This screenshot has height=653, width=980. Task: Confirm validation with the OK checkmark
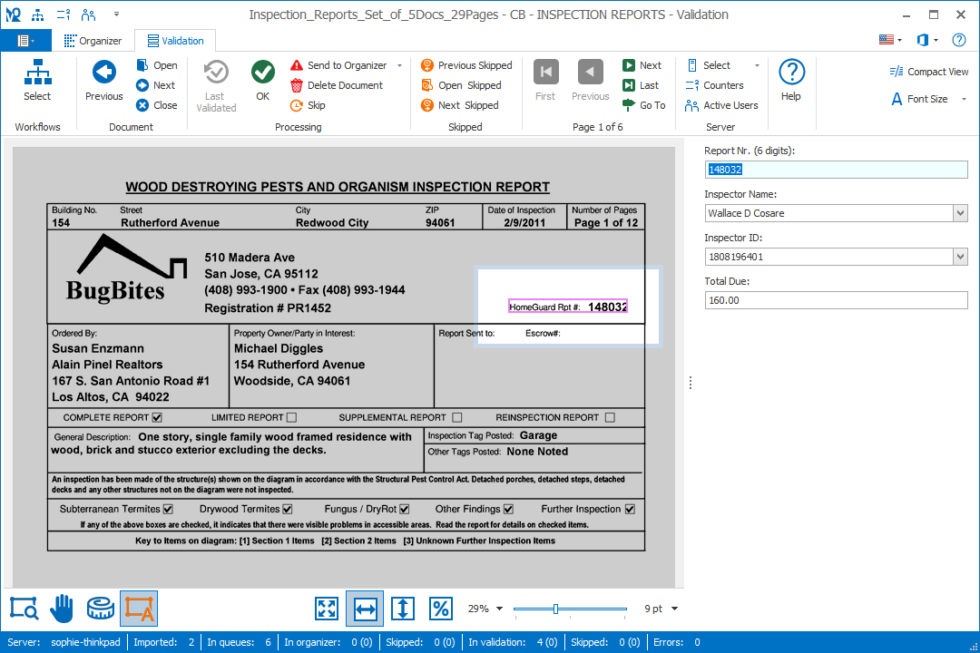tap(262, 81)
